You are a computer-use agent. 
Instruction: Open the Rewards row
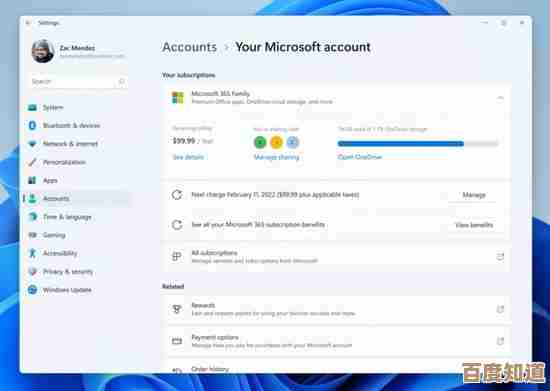(x=336, y=309)
